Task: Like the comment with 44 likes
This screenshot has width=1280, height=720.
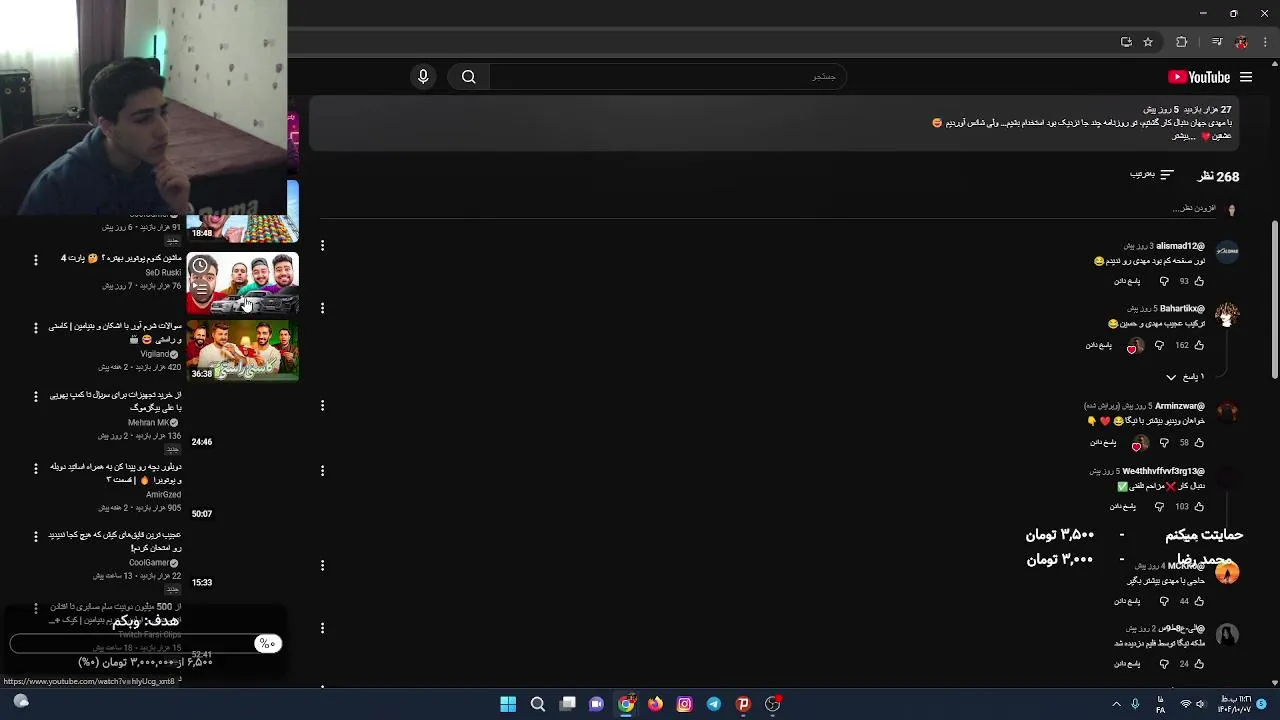Action: 1199,601
